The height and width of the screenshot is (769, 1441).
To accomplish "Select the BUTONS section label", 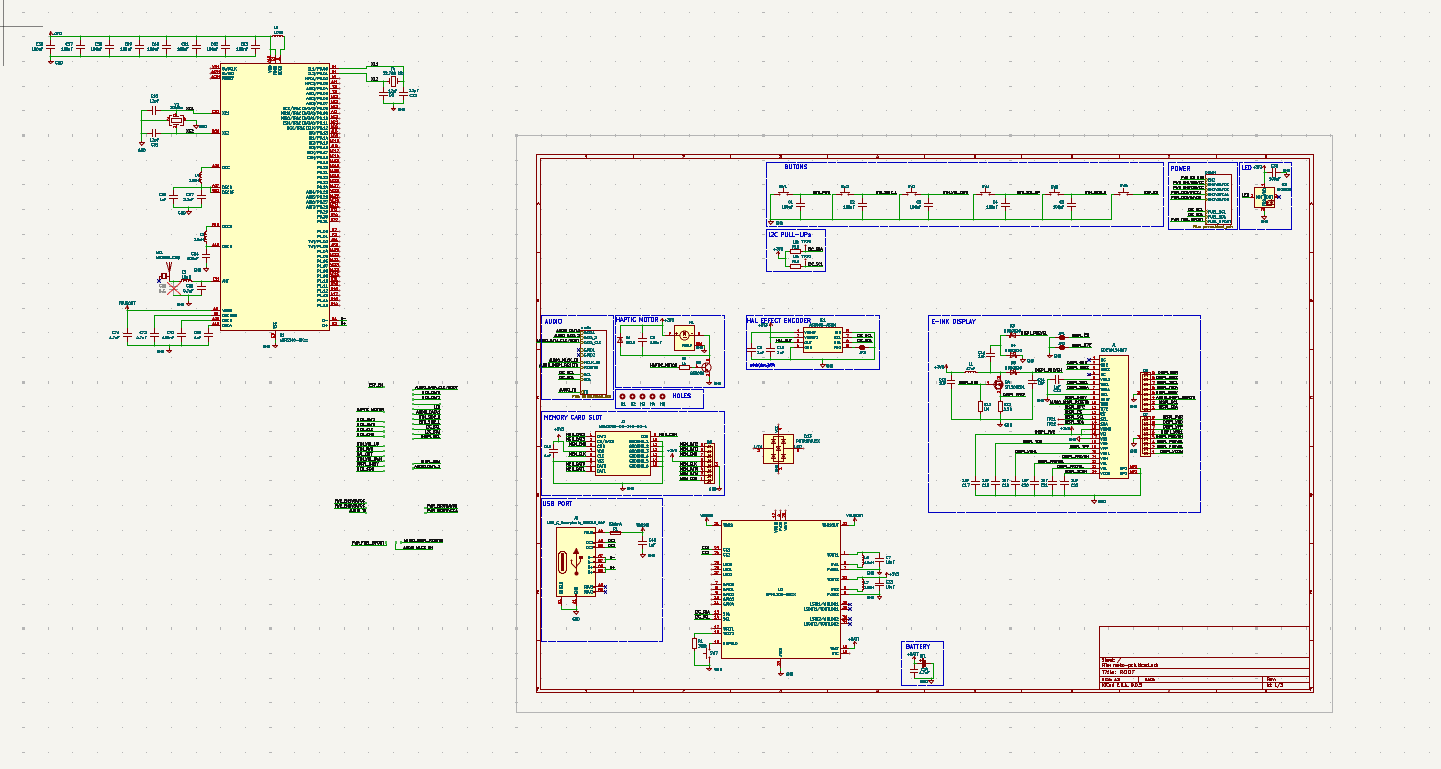I will 795,167.
